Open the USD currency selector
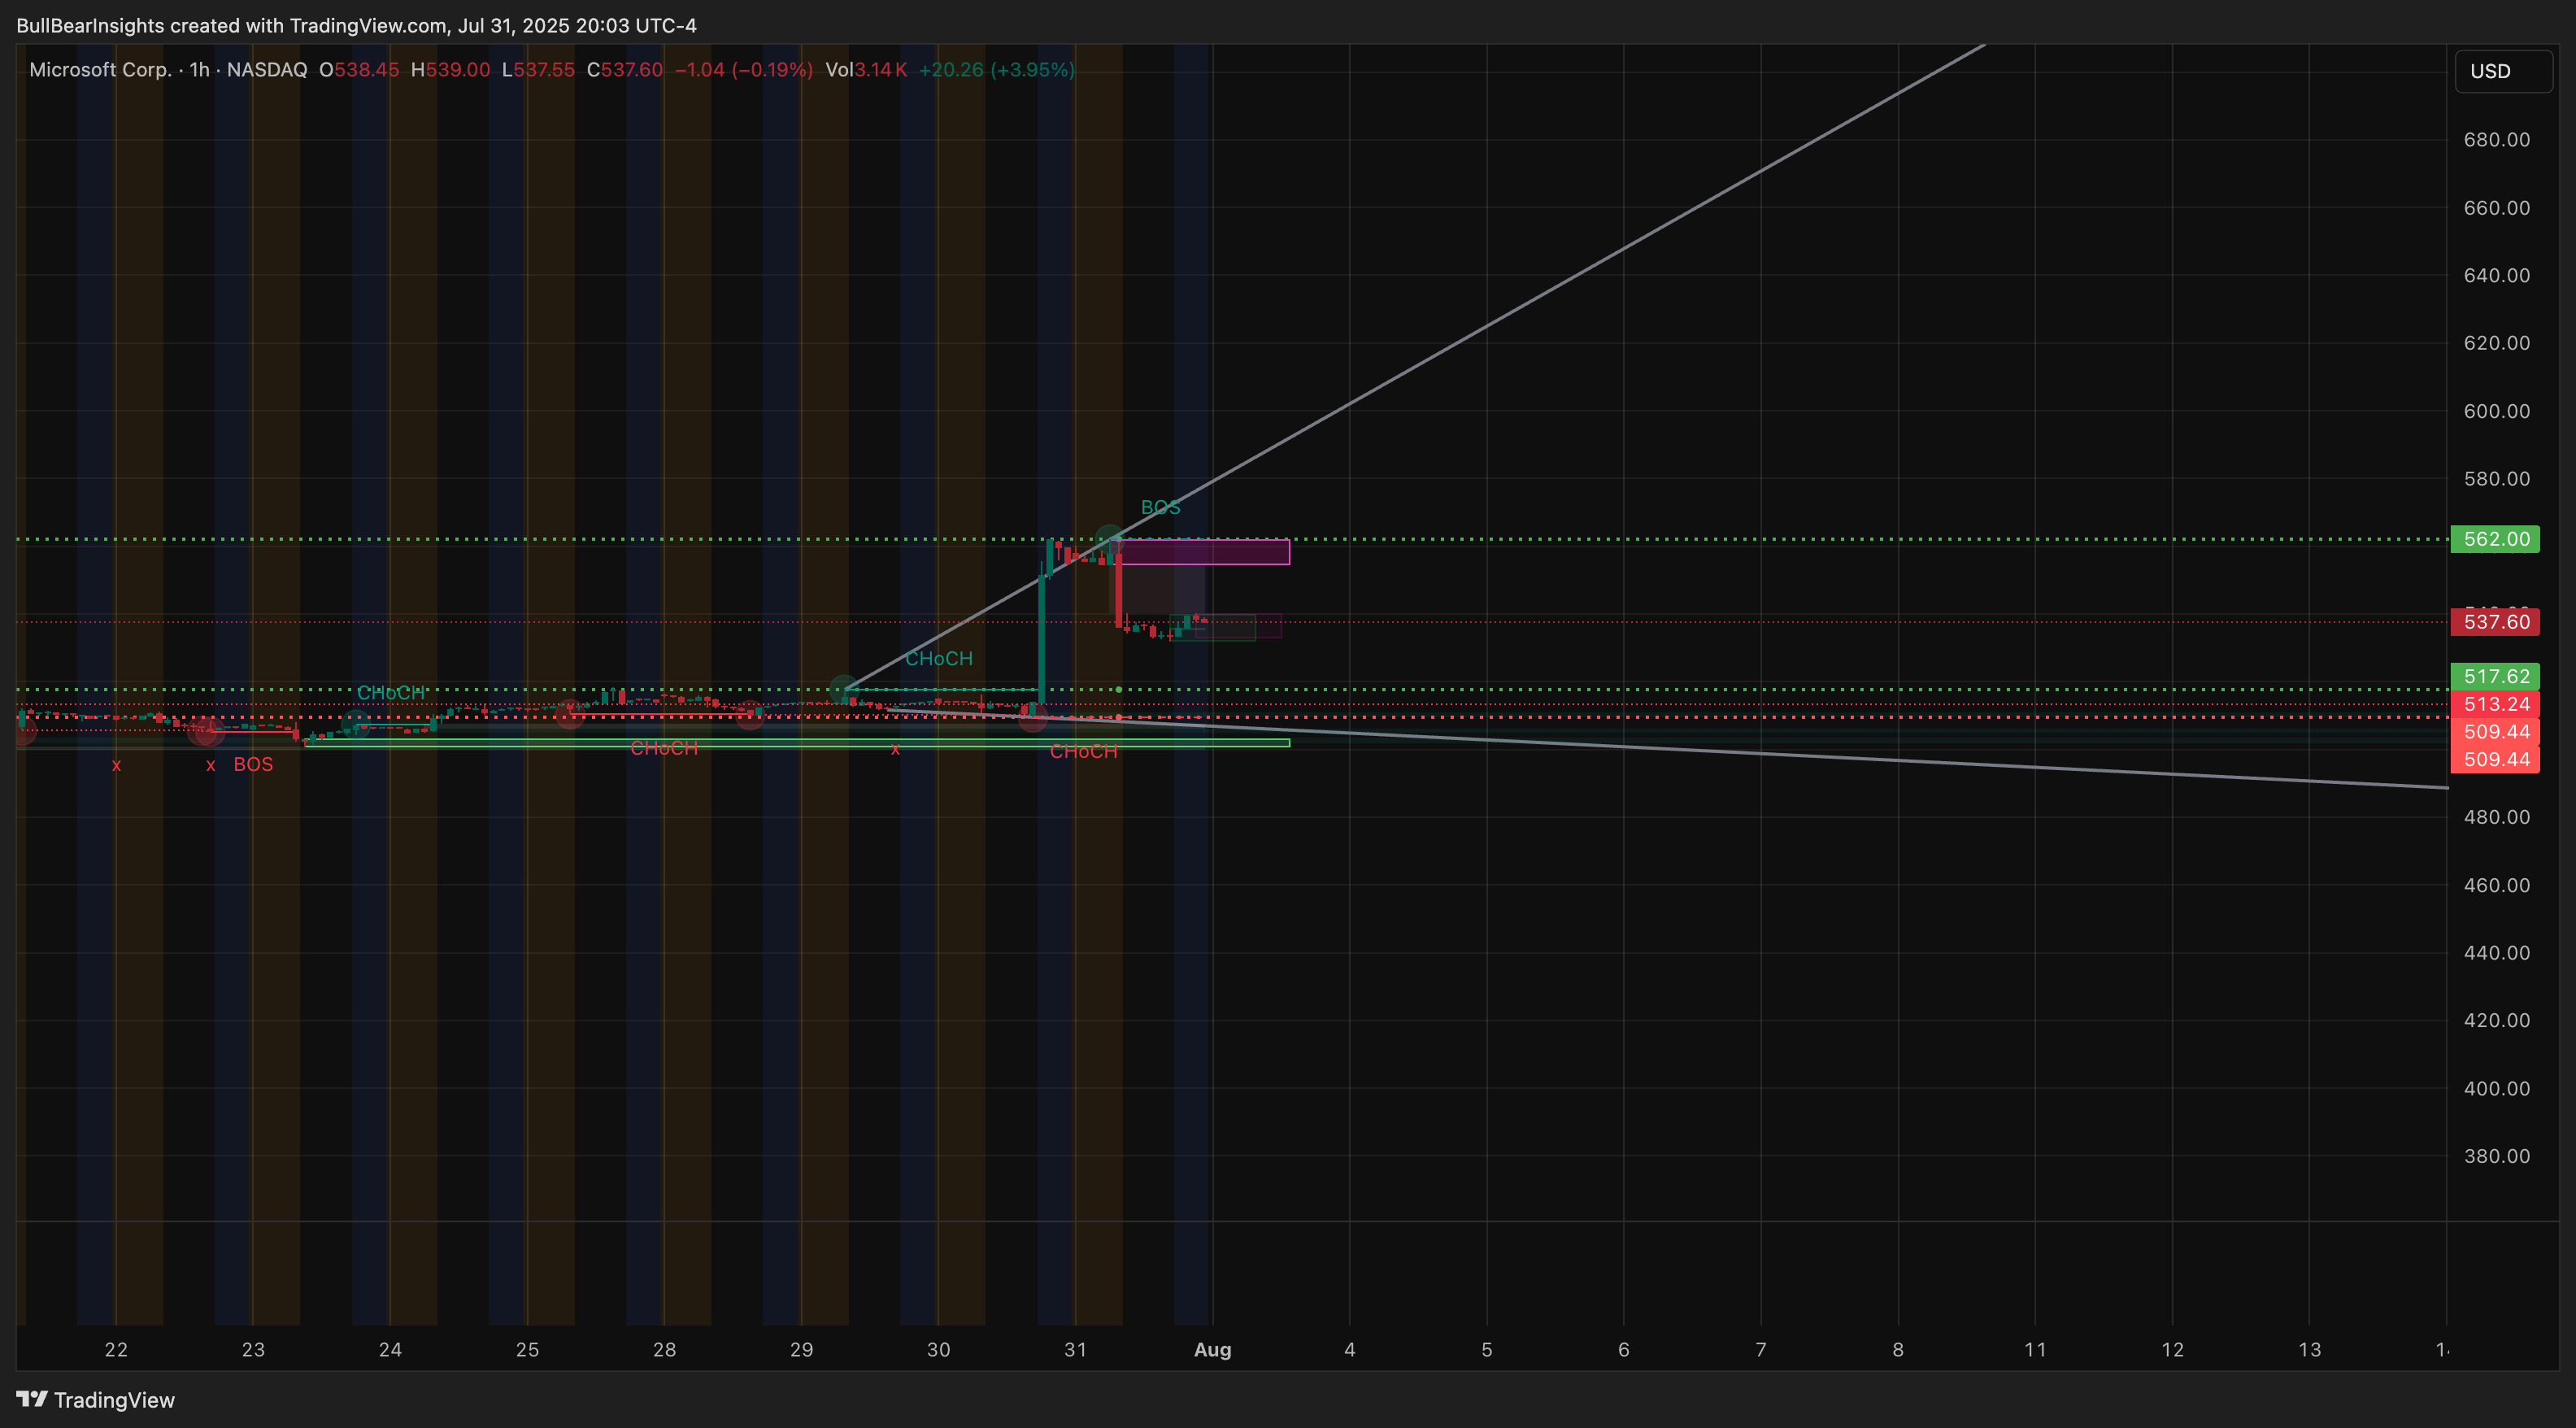 [x=2502, y=71]
